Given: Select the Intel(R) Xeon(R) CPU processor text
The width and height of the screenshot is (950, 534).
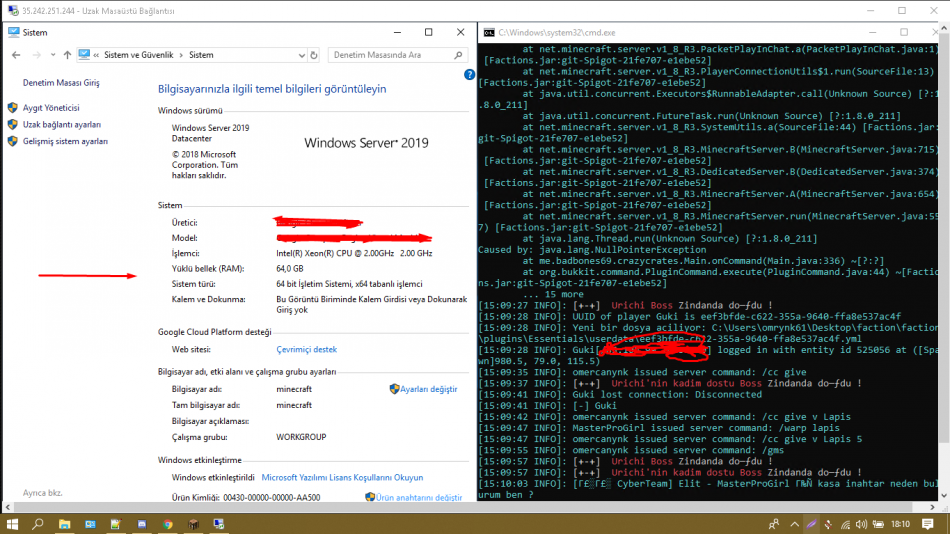Looking at the screenshot, I should click(x=354, y=254).
